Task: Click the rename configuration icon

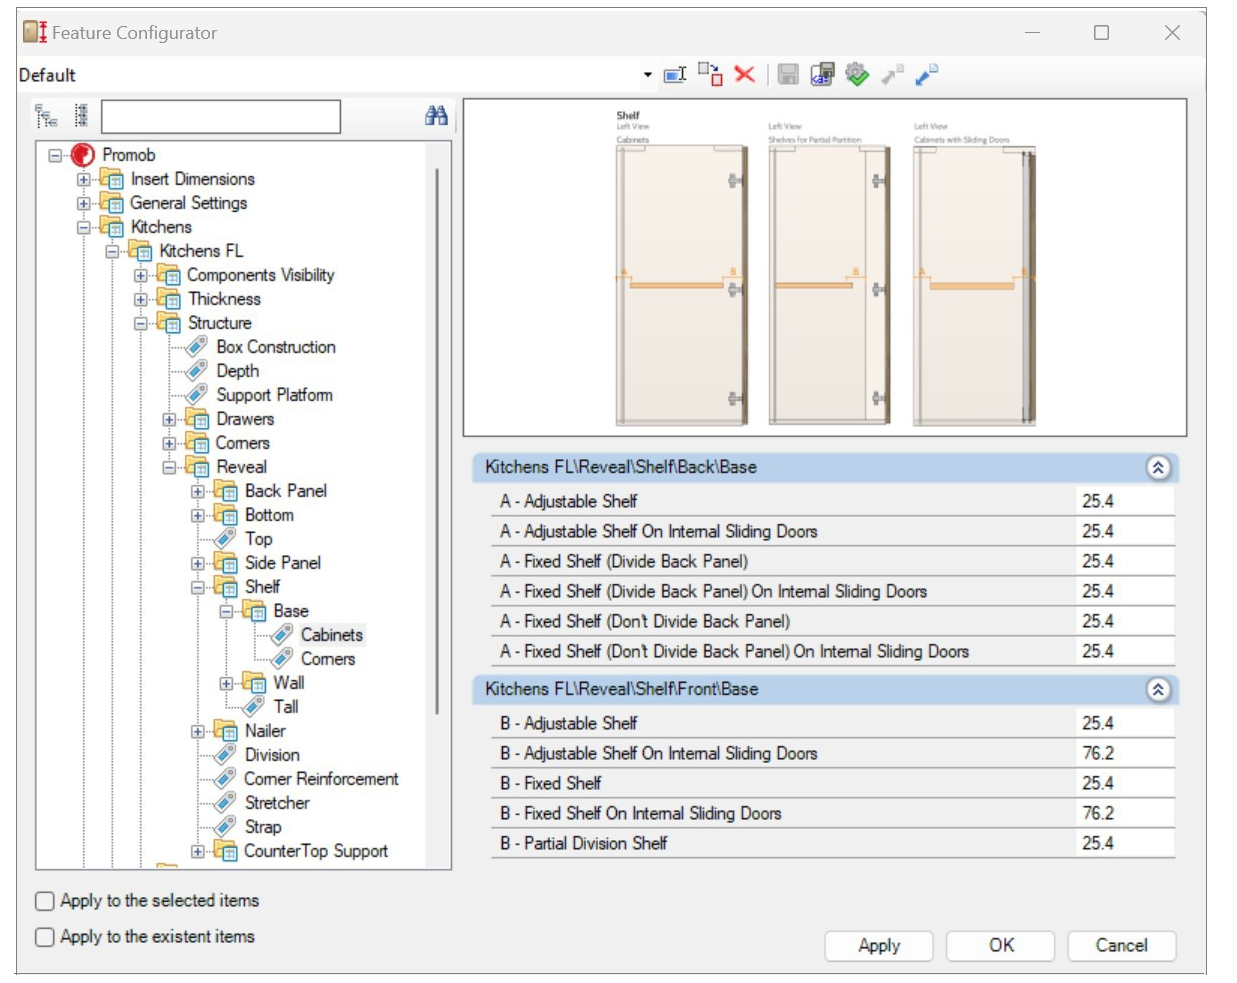Action: (675, 74)
